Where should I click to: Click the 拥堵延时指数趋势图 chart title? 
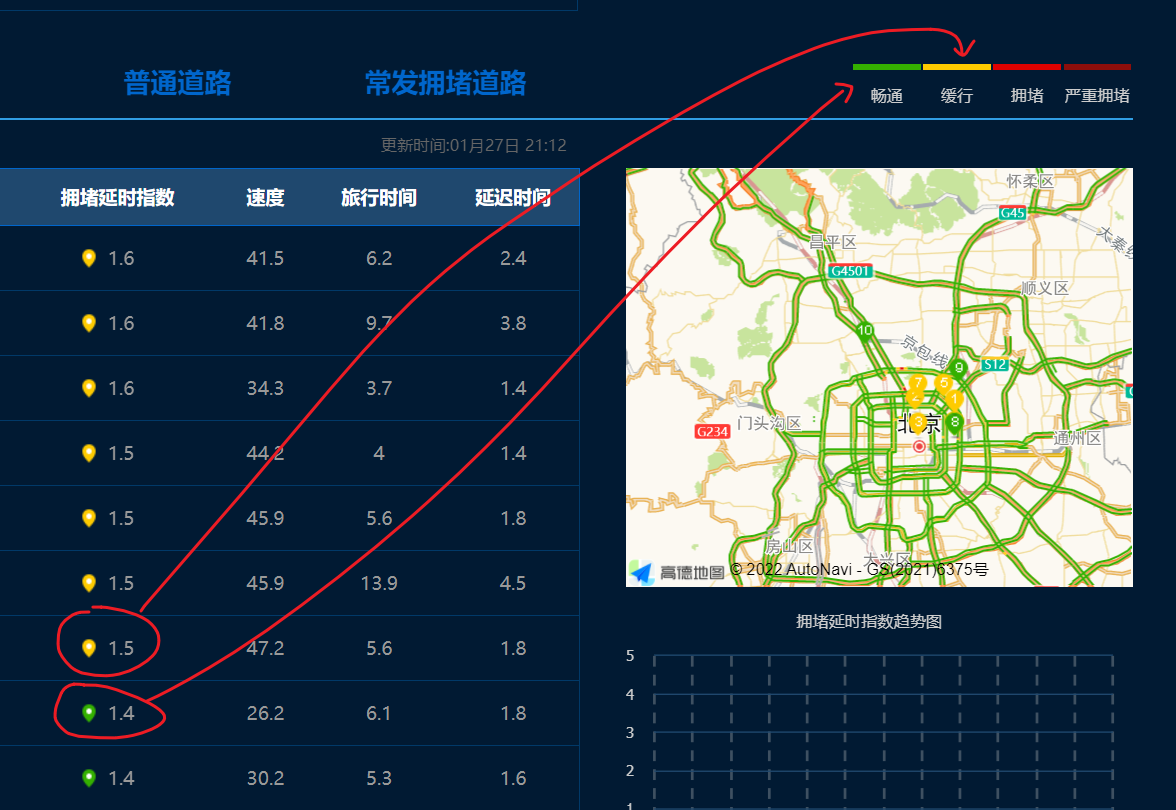(868, 621)
